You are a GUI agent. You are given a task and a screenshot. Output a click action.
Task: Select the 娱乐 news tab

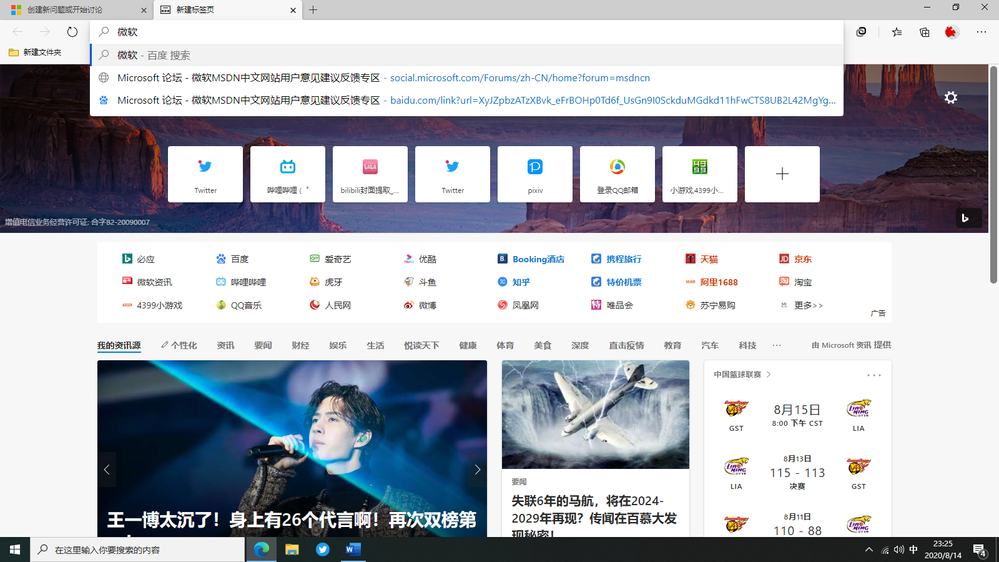click(x=338, y=345)
